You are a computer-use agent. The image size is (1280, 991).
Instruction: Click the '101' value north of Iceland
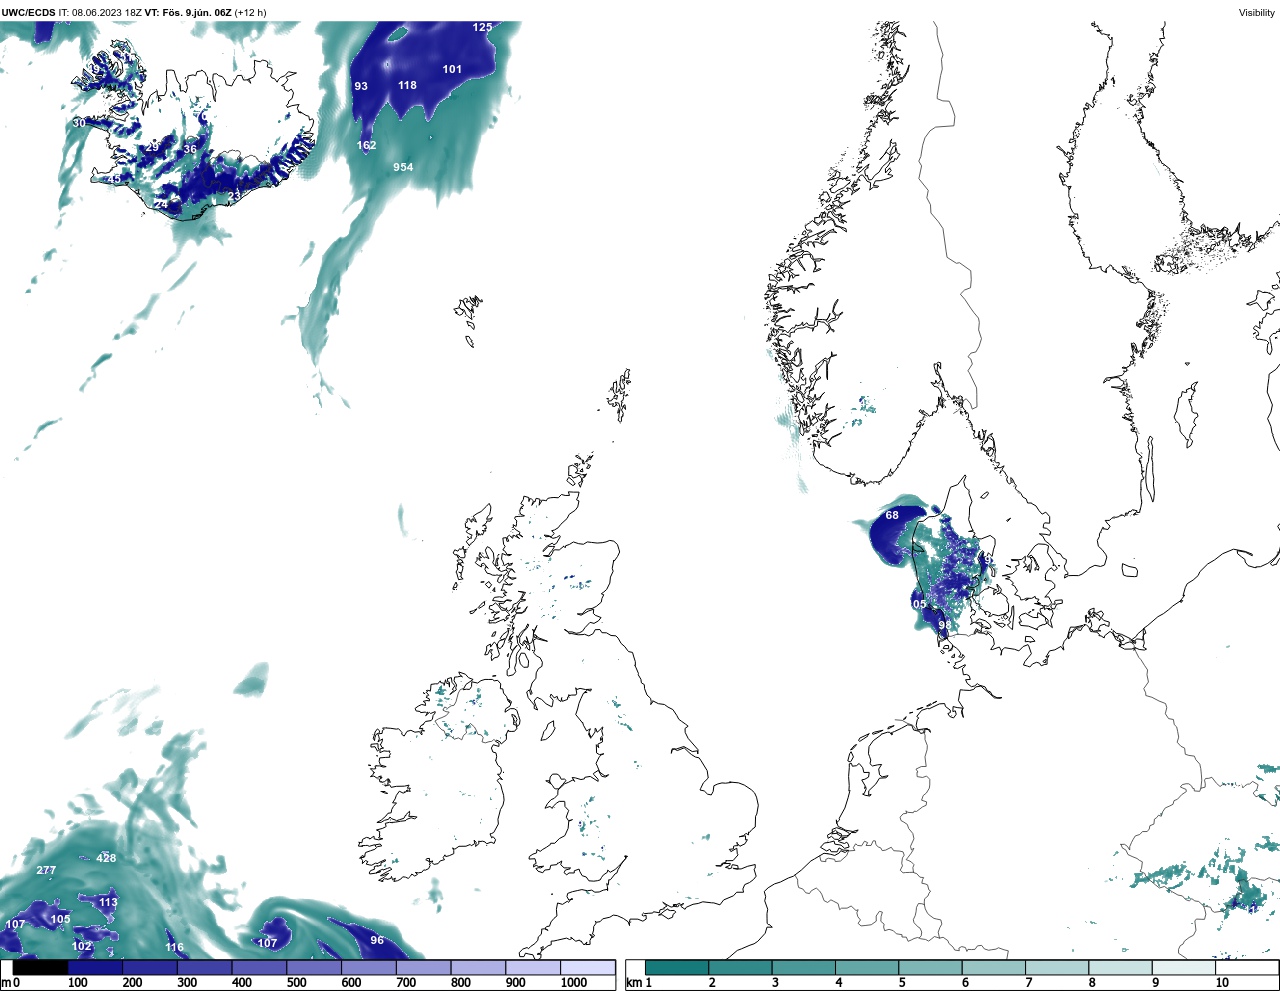[452, 69]
